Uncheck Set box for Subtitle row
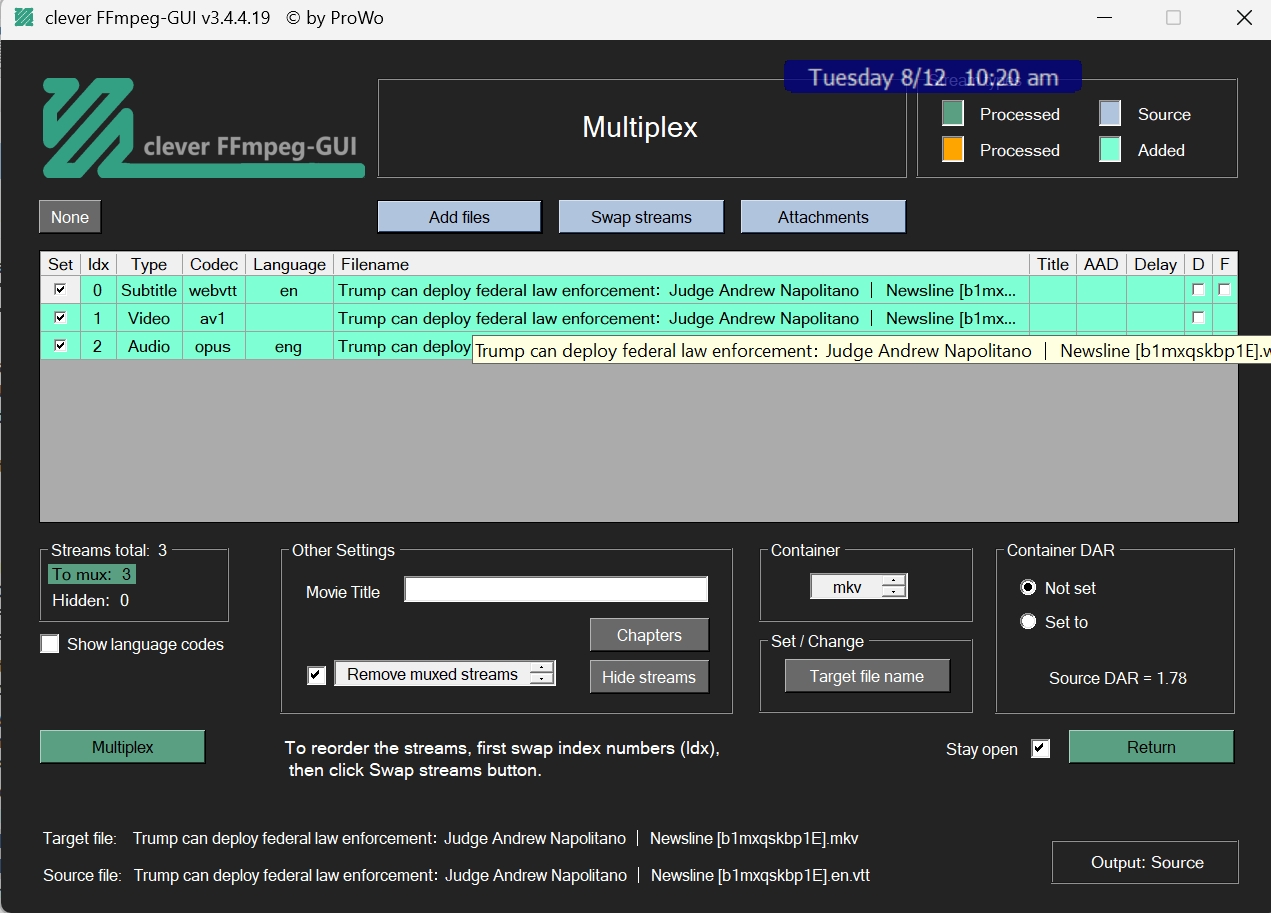Screen dimensions: 1271x913 pyautogui.click(x=60, y=290)
